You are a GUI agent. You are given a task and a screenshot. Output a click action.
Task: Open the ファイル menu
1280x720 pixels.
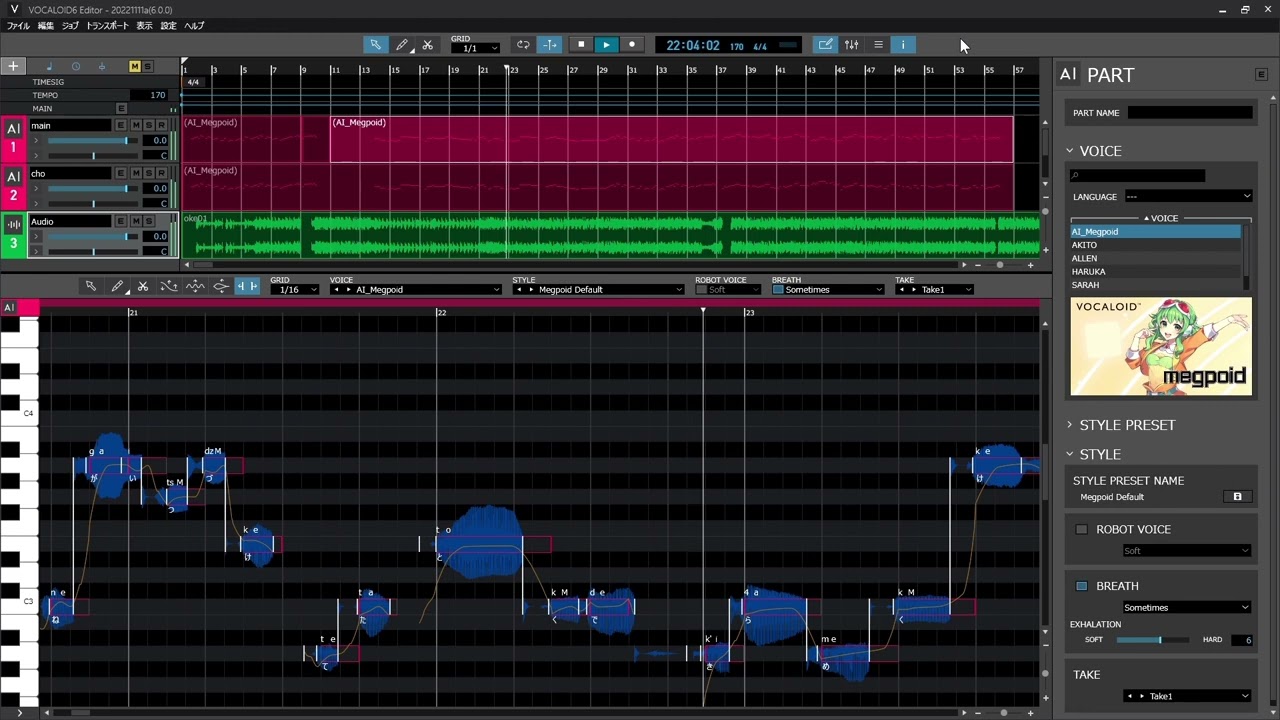click(x=18, y=26)
